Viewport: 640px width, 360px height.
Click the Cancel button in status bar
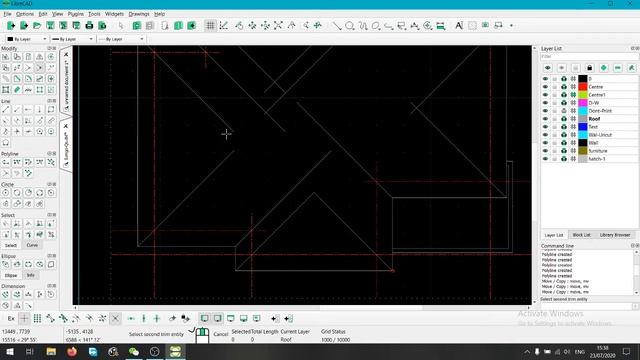pos(220,334)
